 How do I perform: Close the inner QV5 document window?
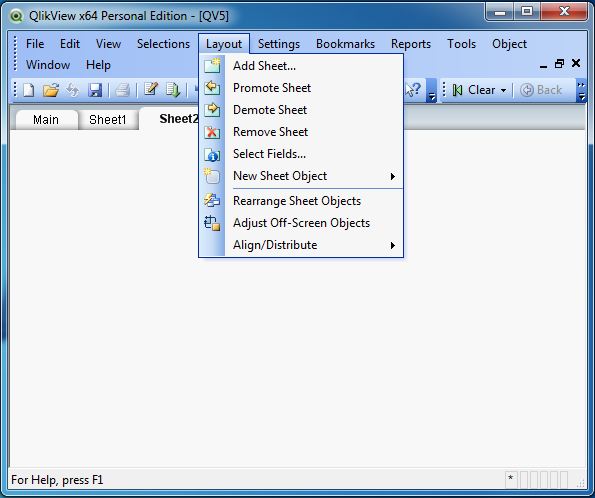[576, 63]
